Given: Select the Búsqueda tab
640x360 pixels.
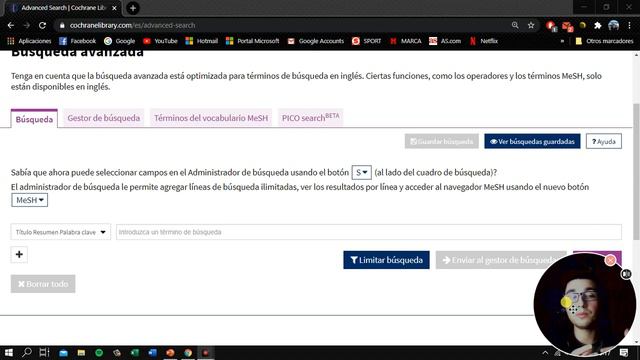Looking at the screenshot, I should pos(34,119).
